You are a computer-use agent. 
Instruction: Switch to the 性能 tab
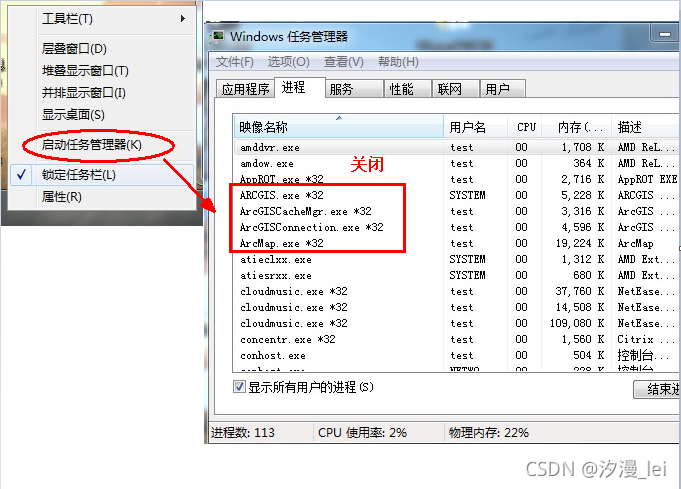(408, 89)
